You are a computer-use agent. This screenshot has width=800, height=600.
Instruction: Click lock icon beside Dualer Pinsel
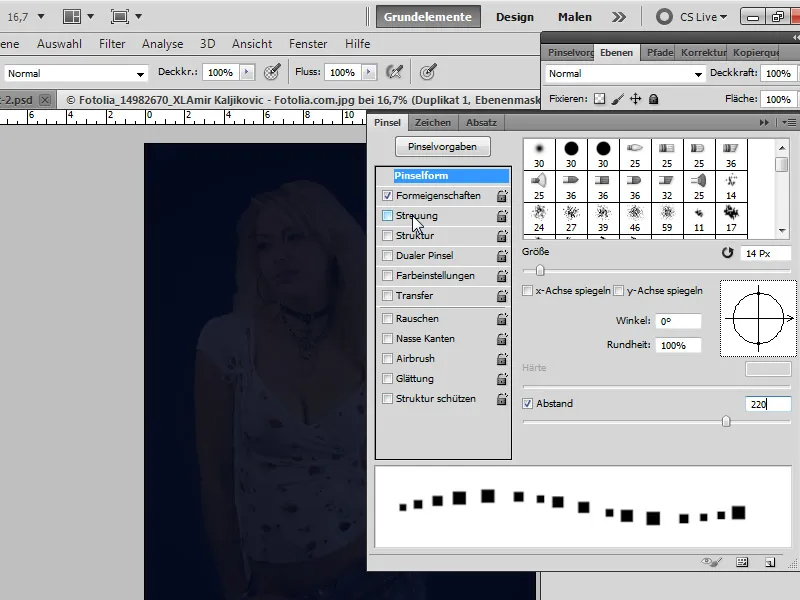[x=502, y=256]
